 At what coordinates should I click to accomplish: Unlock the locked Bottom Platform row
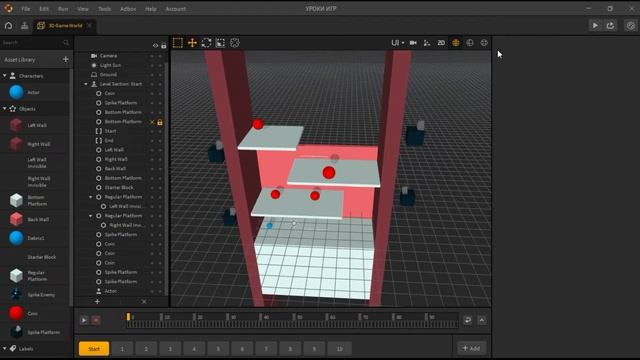coord(160,122)
